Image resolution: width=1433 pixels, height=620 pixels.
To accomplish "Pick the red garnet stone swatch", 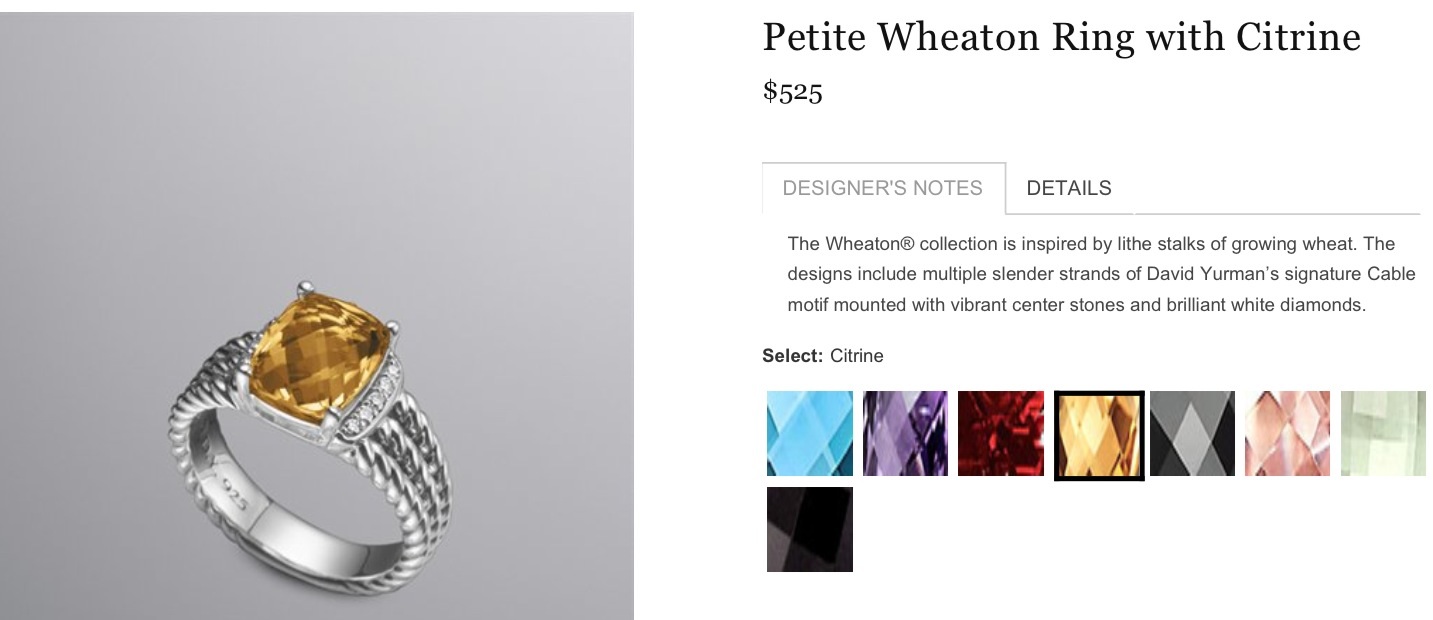I will 1001,433.
